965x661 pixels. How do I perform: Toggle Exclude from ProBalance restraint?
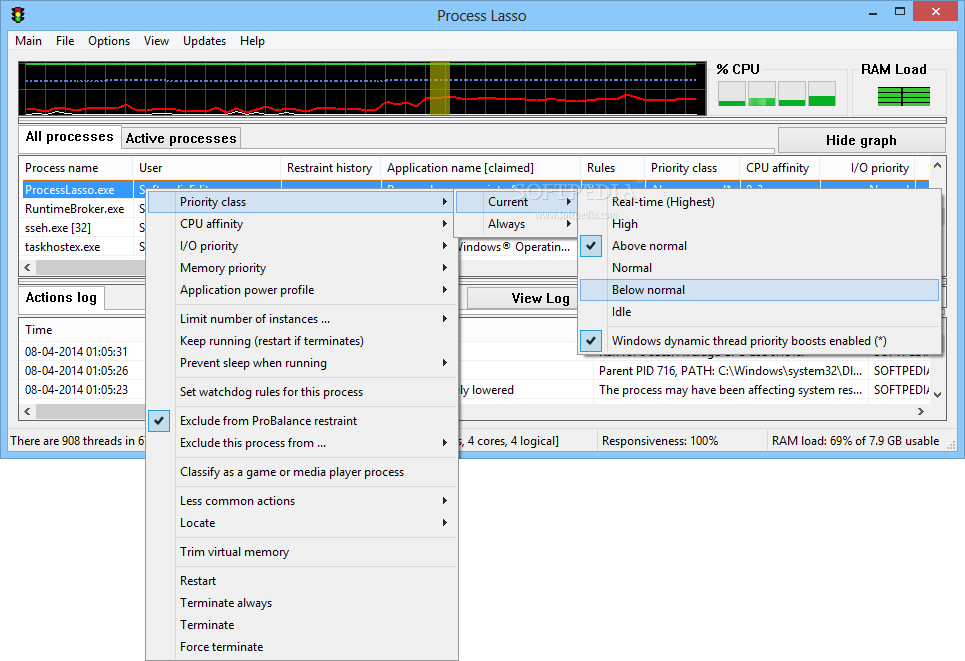coord(159,420)
